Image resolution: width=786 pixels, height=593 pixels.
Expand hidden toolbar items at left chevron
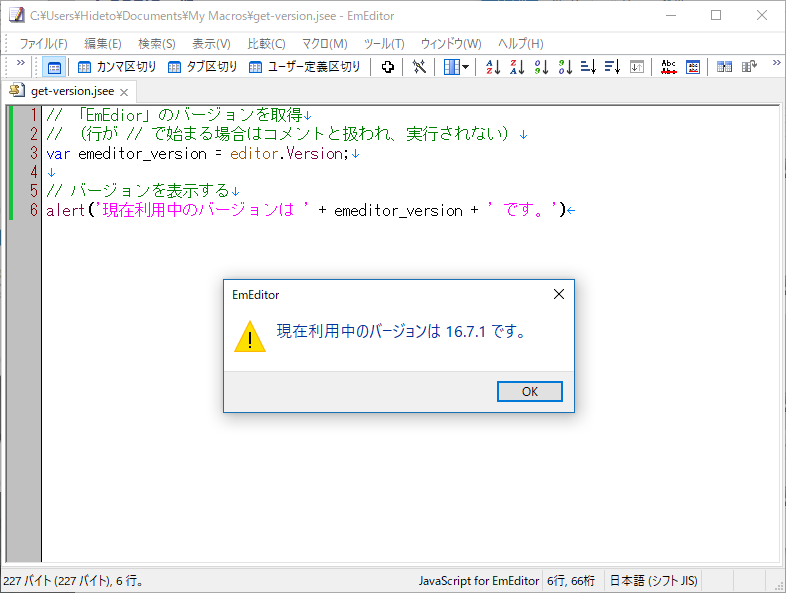tap(21, 63)
